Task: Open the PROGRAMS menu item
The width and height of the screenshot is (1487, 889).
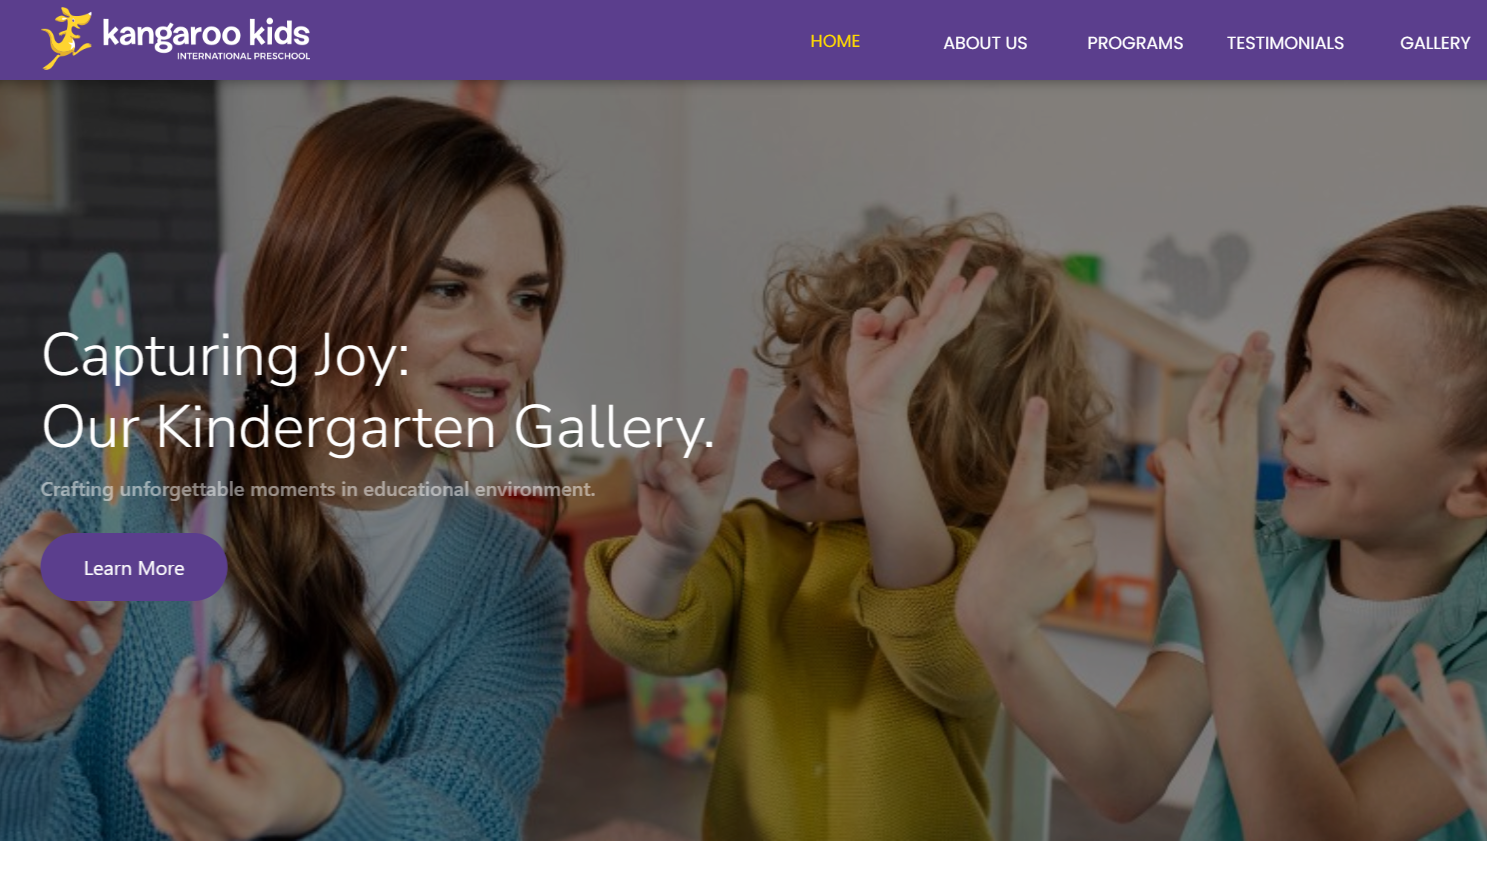Action: 1135,43
